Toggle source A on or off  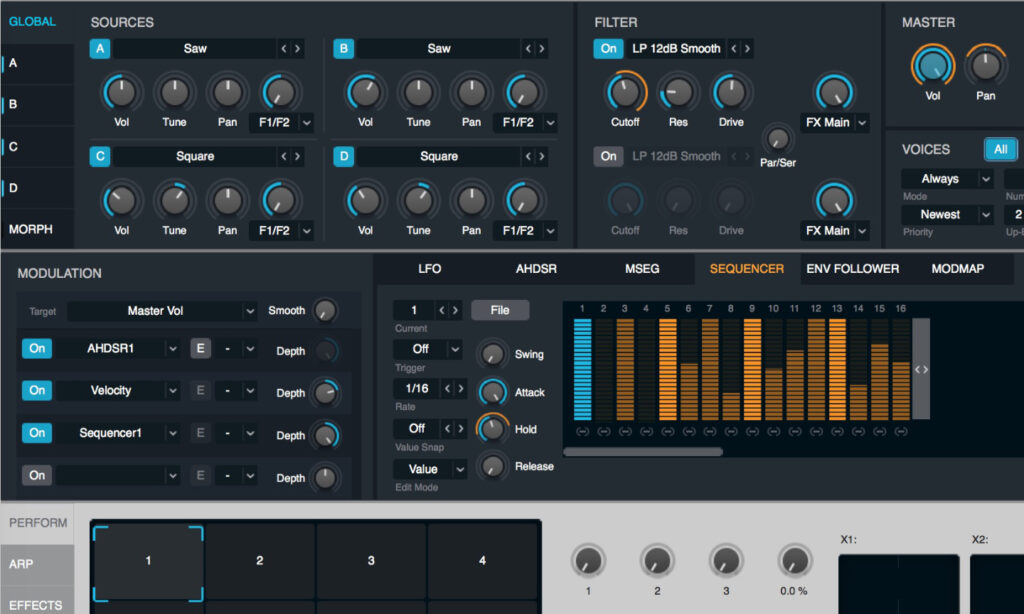[100, 48]
